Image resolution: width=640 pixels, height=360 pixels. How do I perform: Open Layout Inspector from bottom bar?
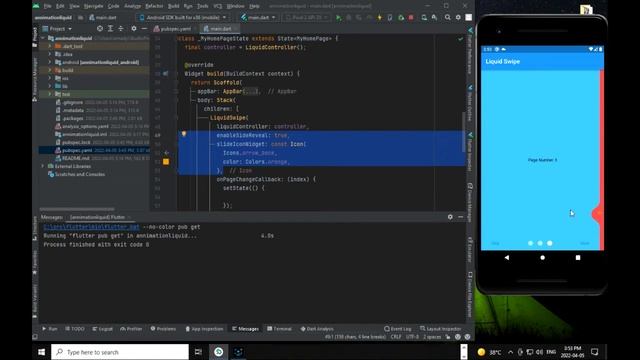[x=440, y=329]
